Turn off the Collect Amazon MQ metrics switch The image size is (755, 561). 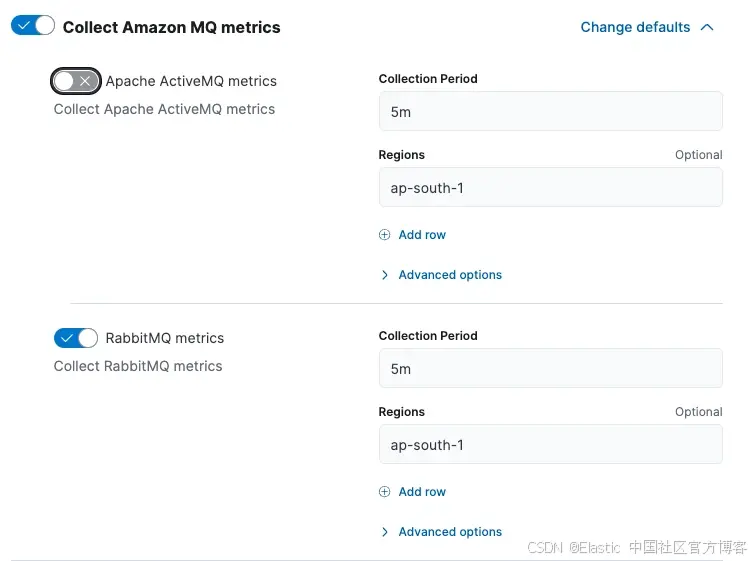click(33, 26)
